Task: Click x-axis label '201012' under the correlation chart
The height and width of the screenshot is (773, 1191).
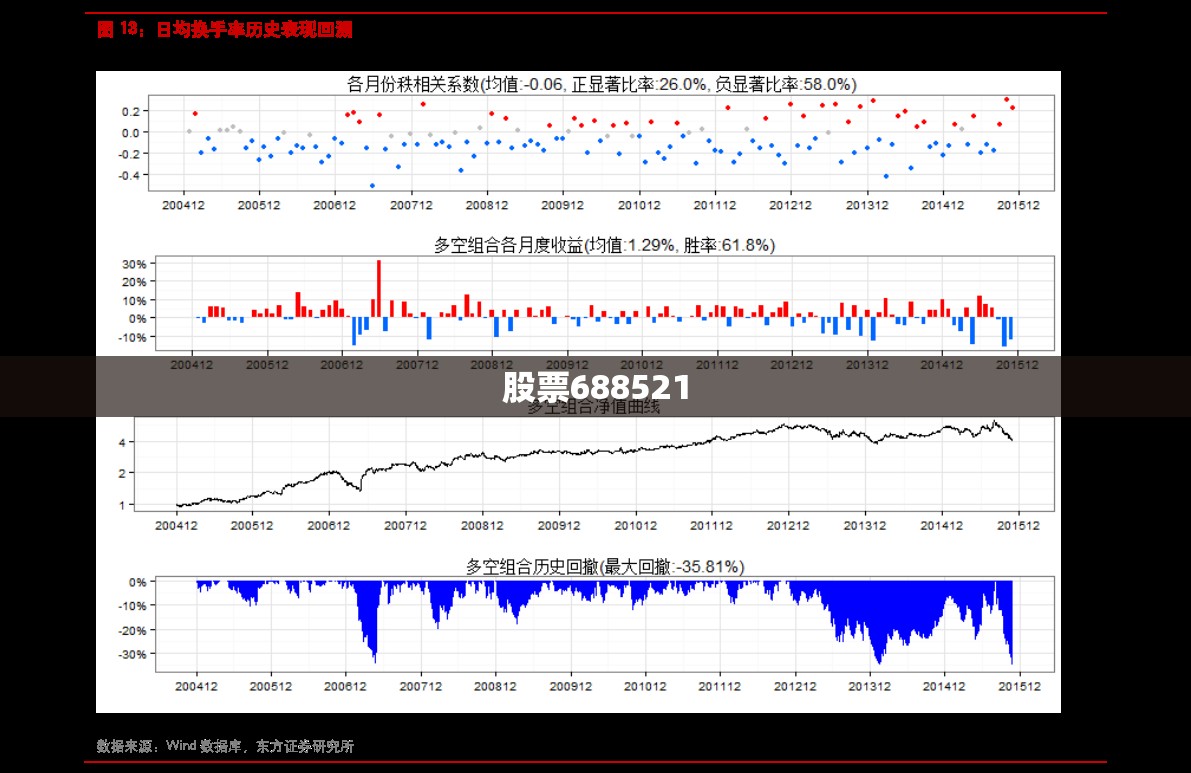Action: 639,205
